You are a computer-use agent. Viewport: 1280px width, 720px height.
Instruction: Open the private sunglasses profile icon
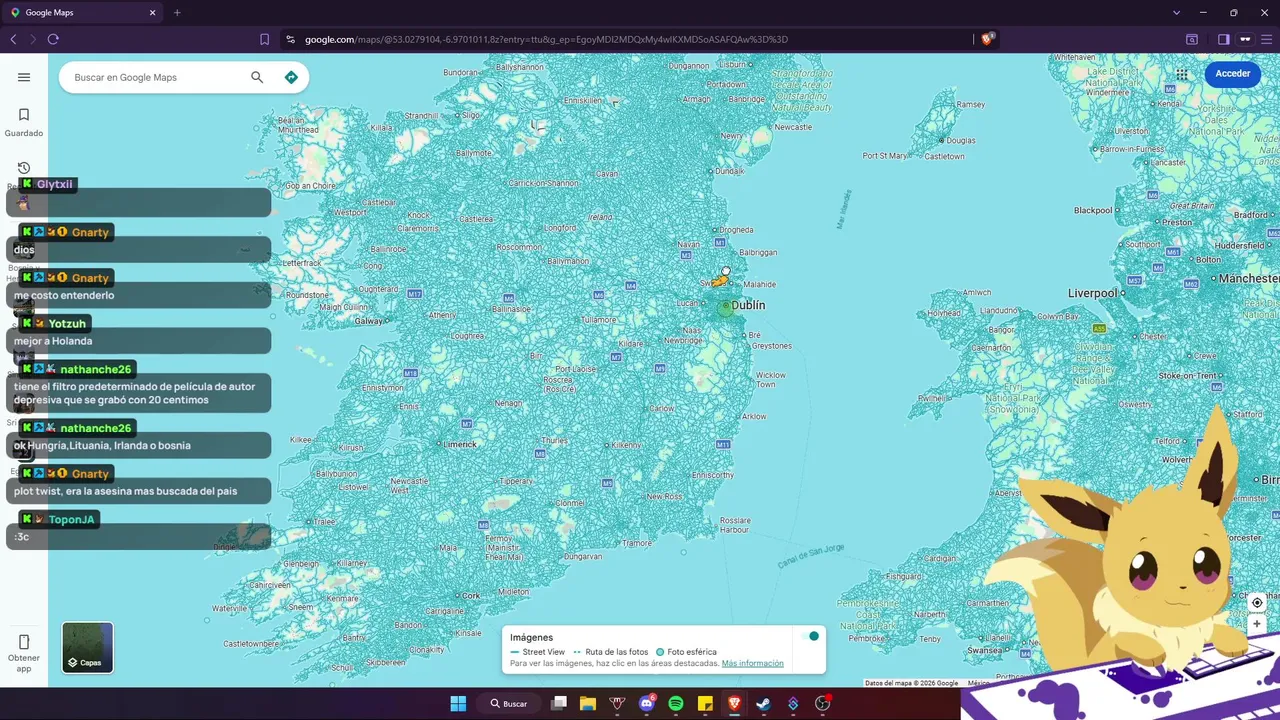[1245, 39]
